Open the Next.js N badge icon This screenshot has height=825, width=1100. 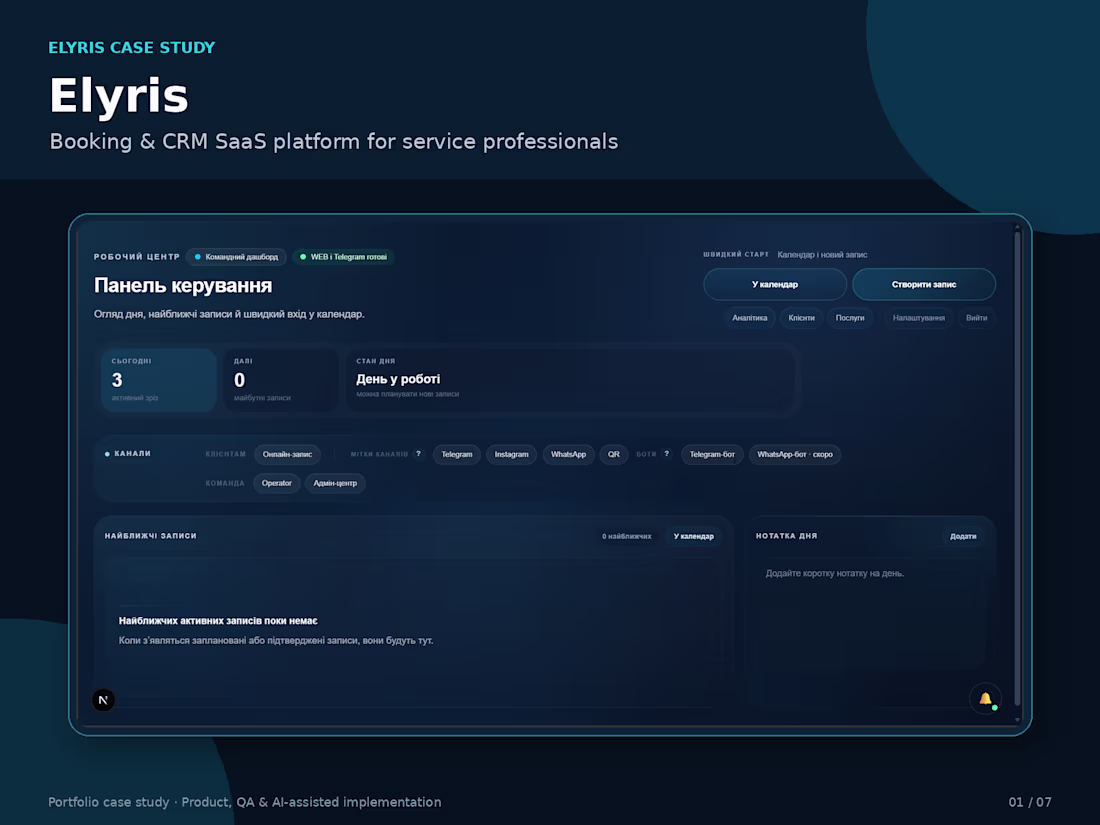[x=103, y=700]
